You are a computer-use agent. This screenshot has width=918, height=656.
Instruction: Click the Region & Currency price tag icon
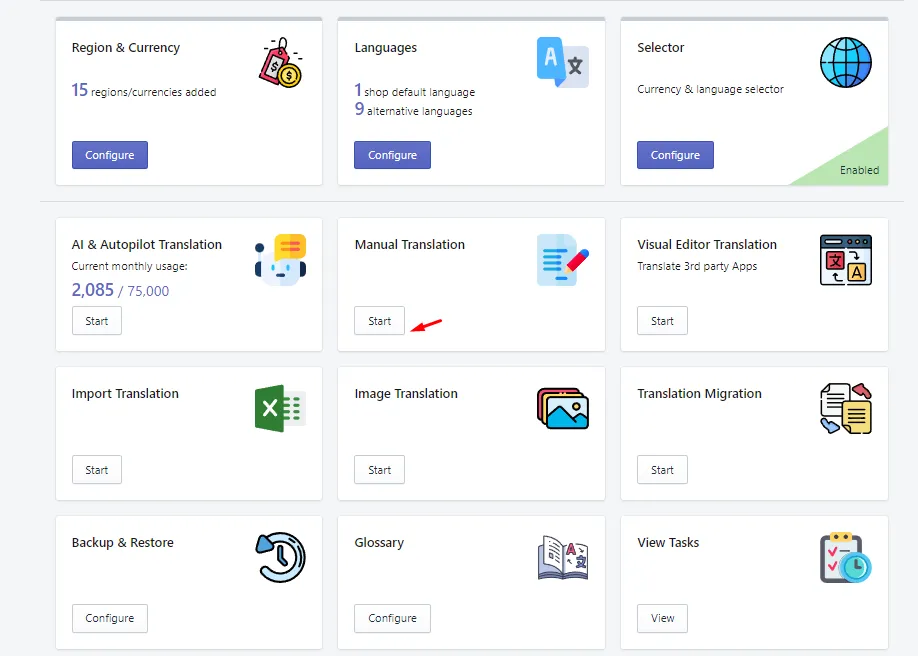click(281, 63)
